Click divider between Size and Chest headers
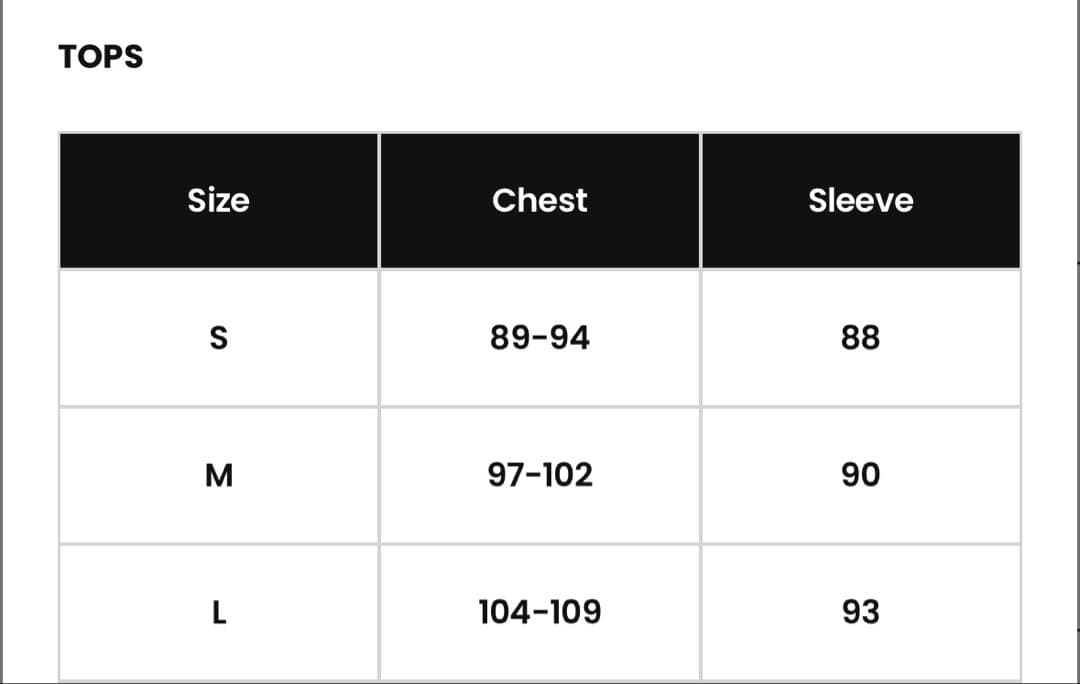Viewport: 1080px width, 684px height. point(379,200)
